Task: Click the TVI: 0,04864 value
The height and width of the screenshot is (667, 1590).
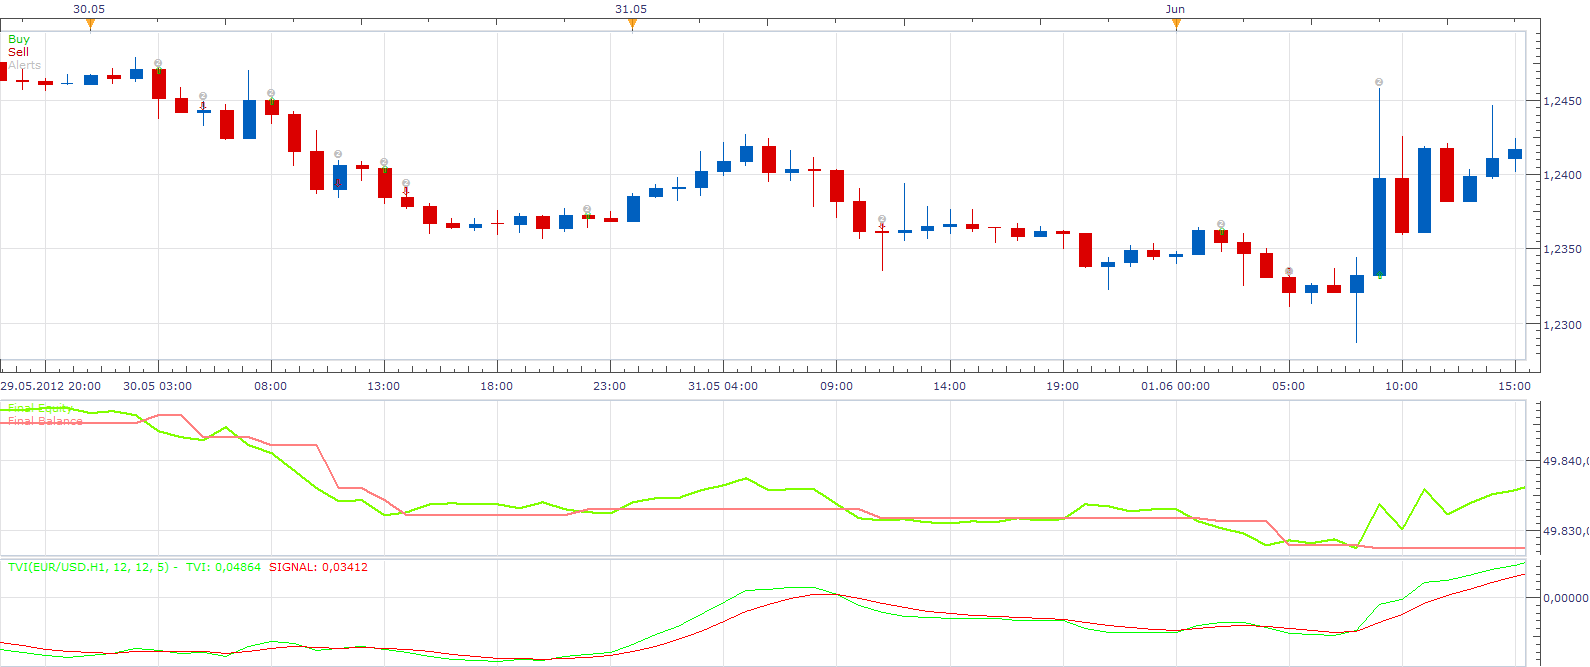Action: tap(223, 567)
